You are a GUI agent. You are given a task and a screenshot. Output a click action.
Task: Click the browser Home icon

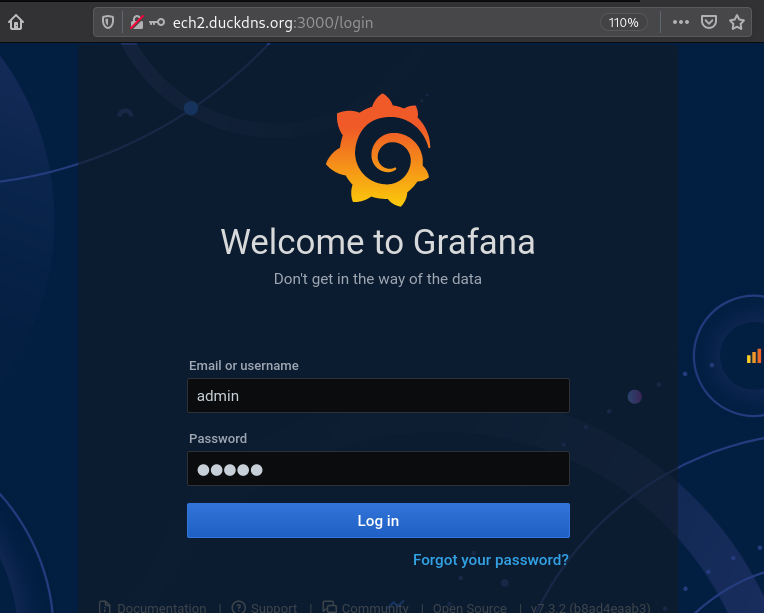pos(16,22)
